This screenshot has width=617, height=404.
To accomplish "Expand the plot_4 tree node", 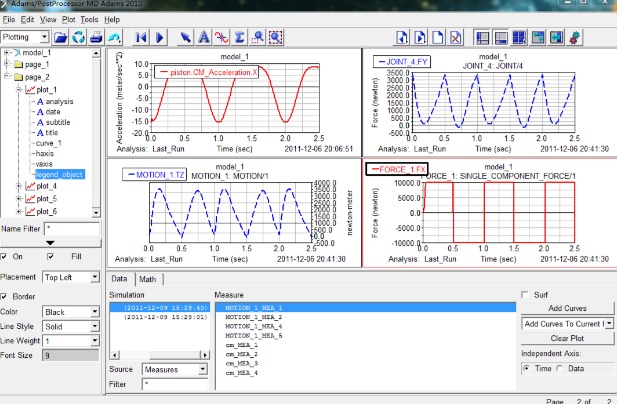I will [x=18, y=185].
